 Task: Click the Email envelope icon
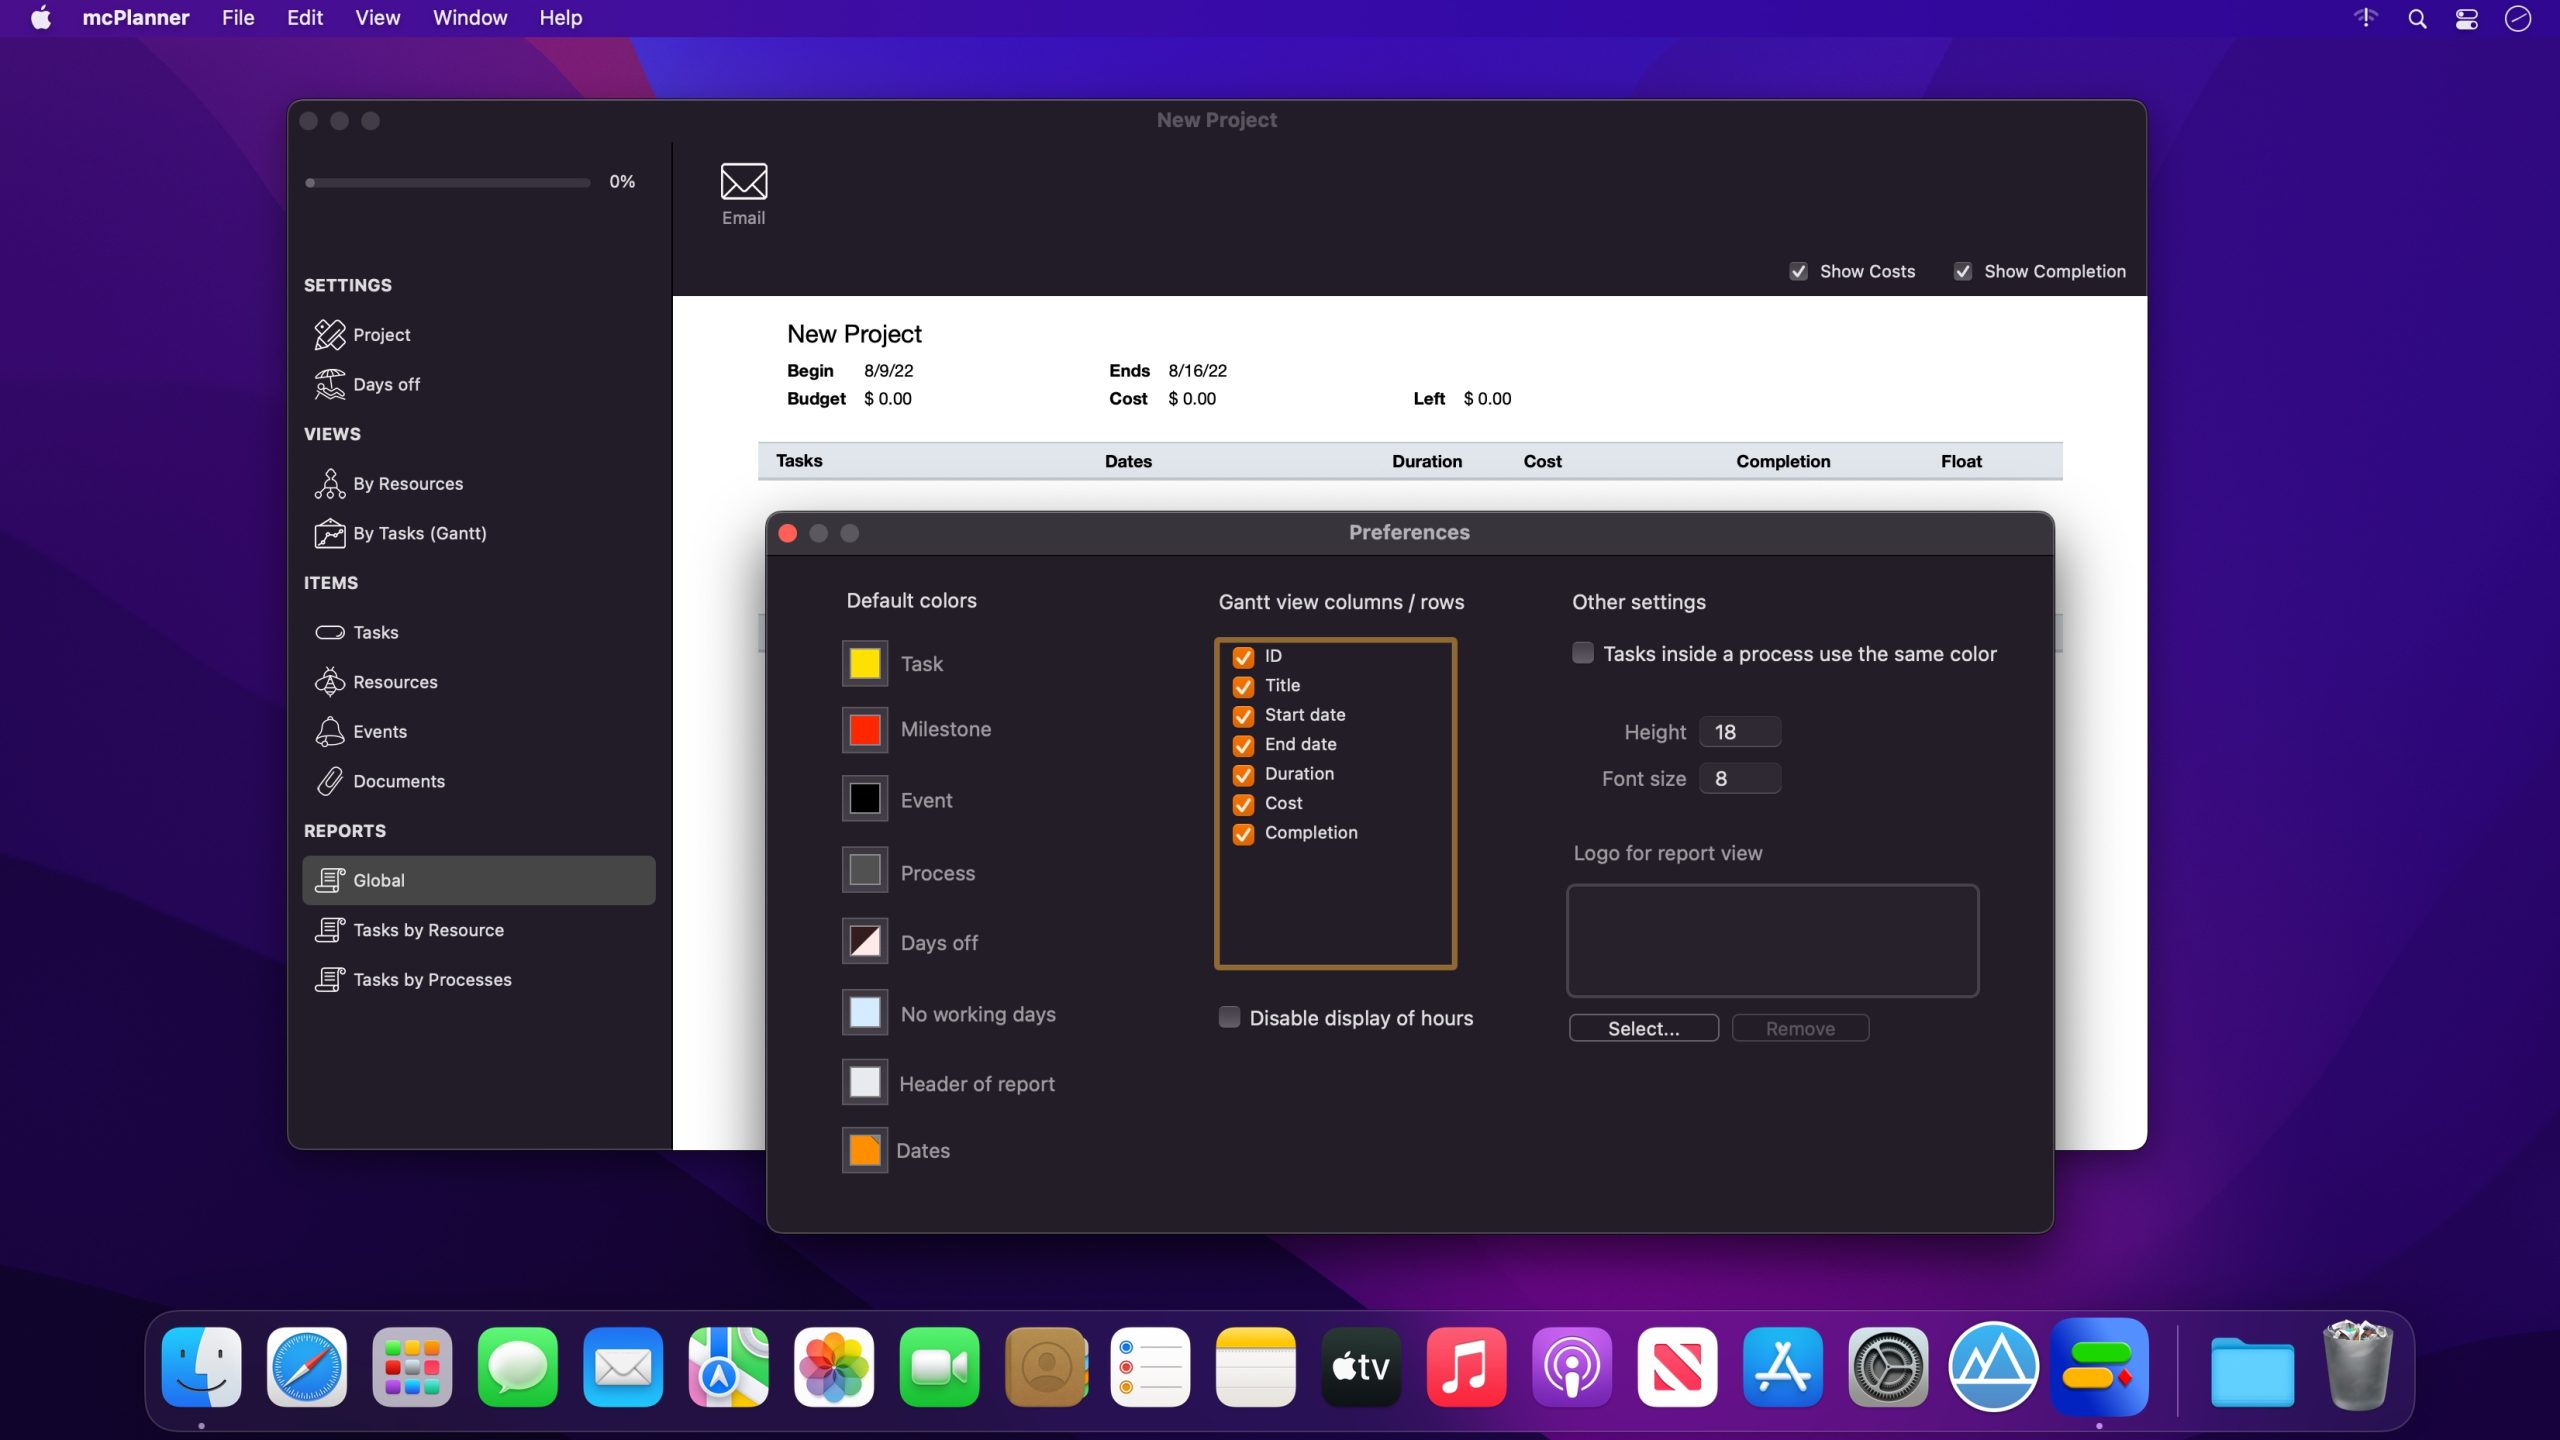(x=743, y=182)
